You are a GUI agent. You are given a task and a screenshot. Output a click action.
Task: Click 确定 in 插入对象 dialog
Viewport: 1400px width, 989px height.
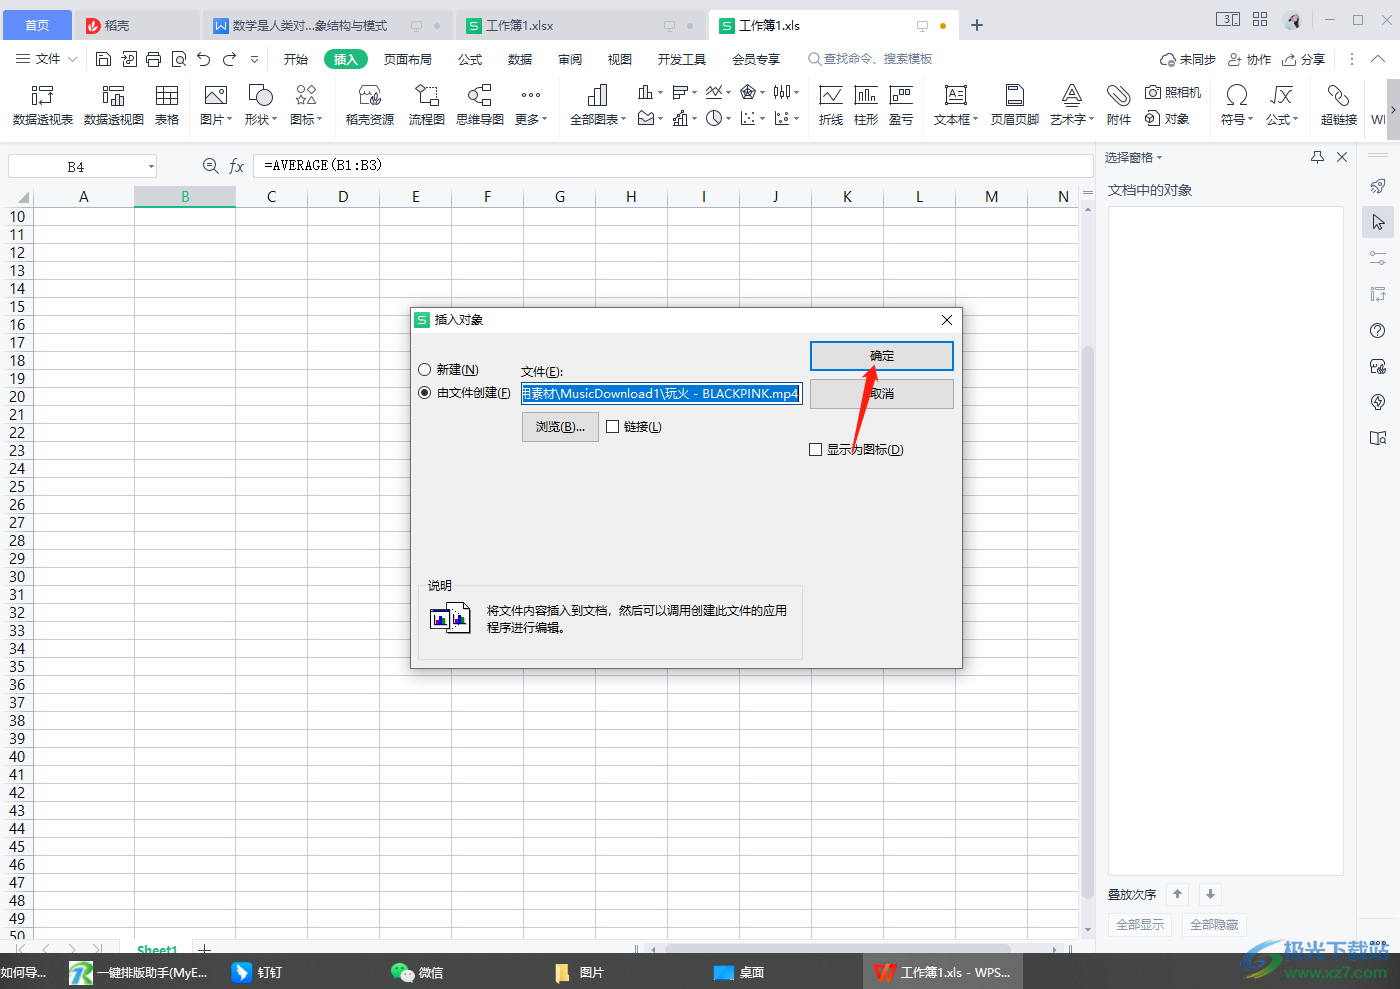[882, 356]
